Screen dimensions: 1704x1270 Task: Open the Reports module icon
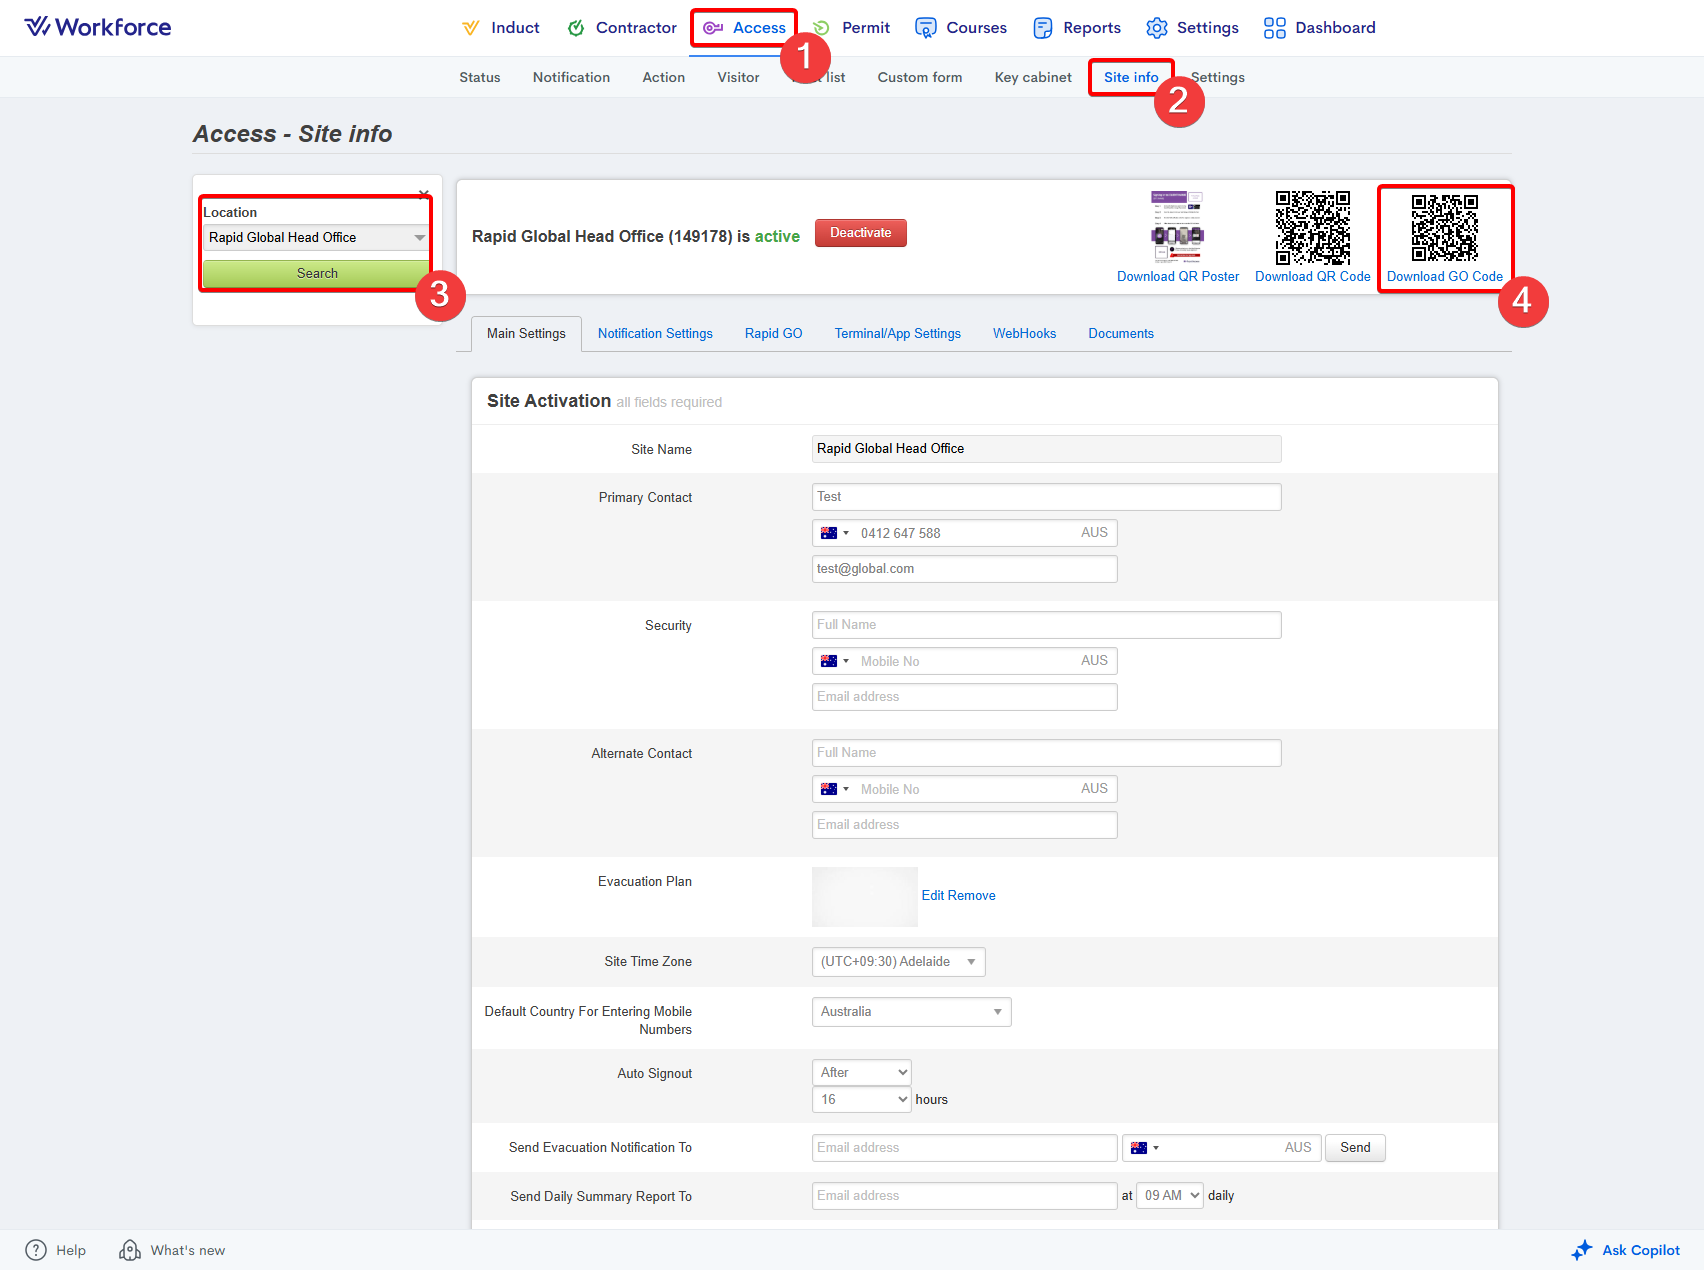coord(1043,28)
